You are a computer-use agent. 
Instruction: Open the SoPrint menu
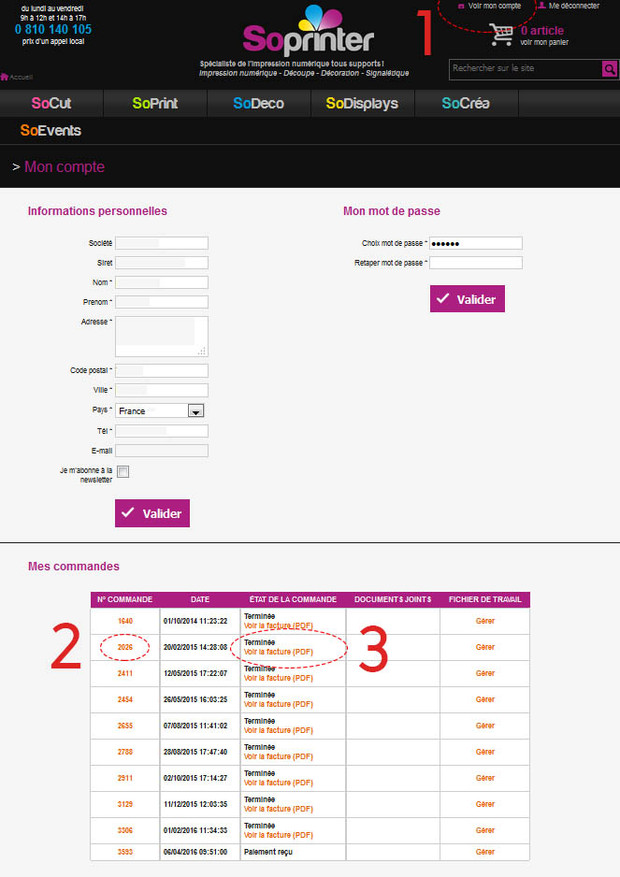(155, 103)
